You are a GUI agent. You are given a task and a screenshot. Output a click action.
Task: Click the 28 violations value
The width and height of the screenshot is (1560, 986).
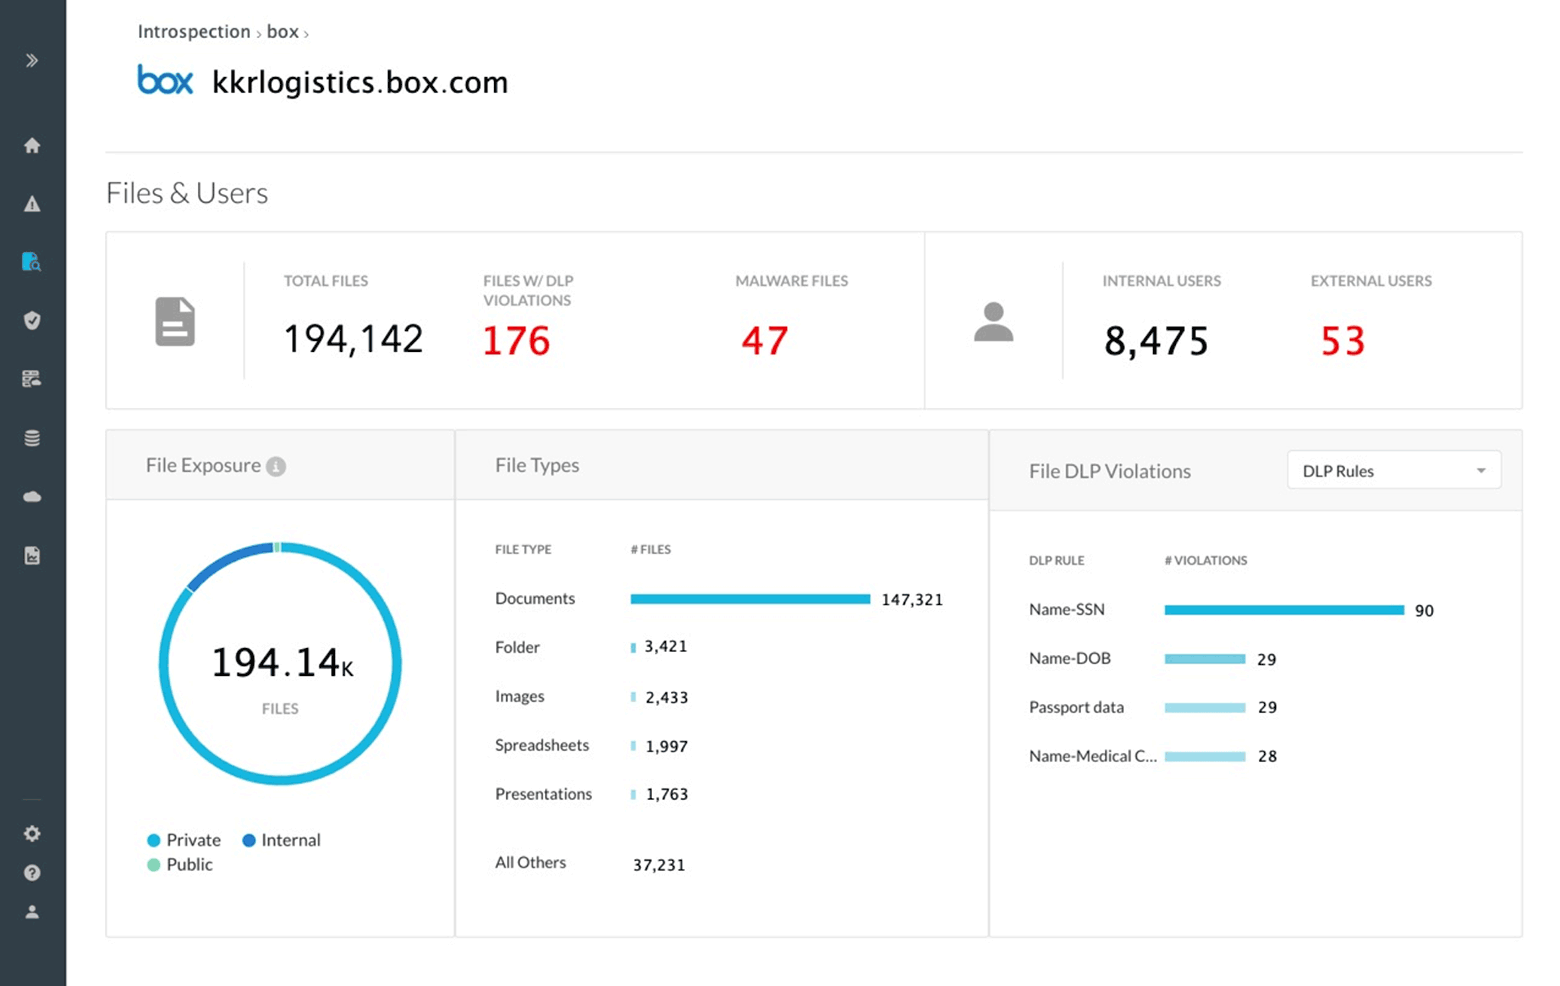pos(1267,756)
